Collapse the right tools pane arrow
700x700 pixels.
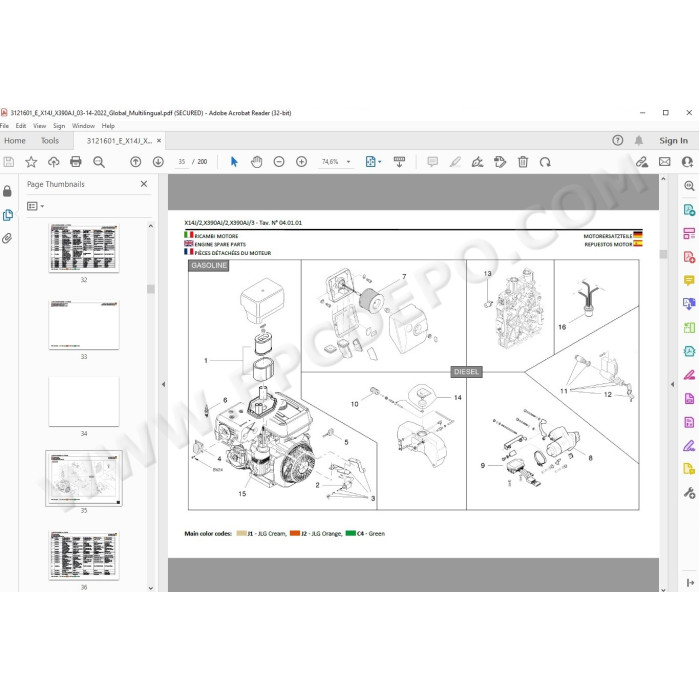point(672,384)
